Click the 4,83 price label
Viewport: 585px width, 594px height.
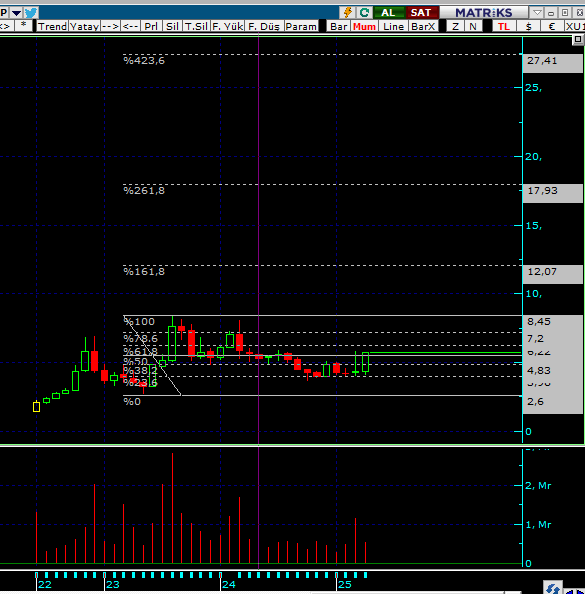click(x=538, y=370)
